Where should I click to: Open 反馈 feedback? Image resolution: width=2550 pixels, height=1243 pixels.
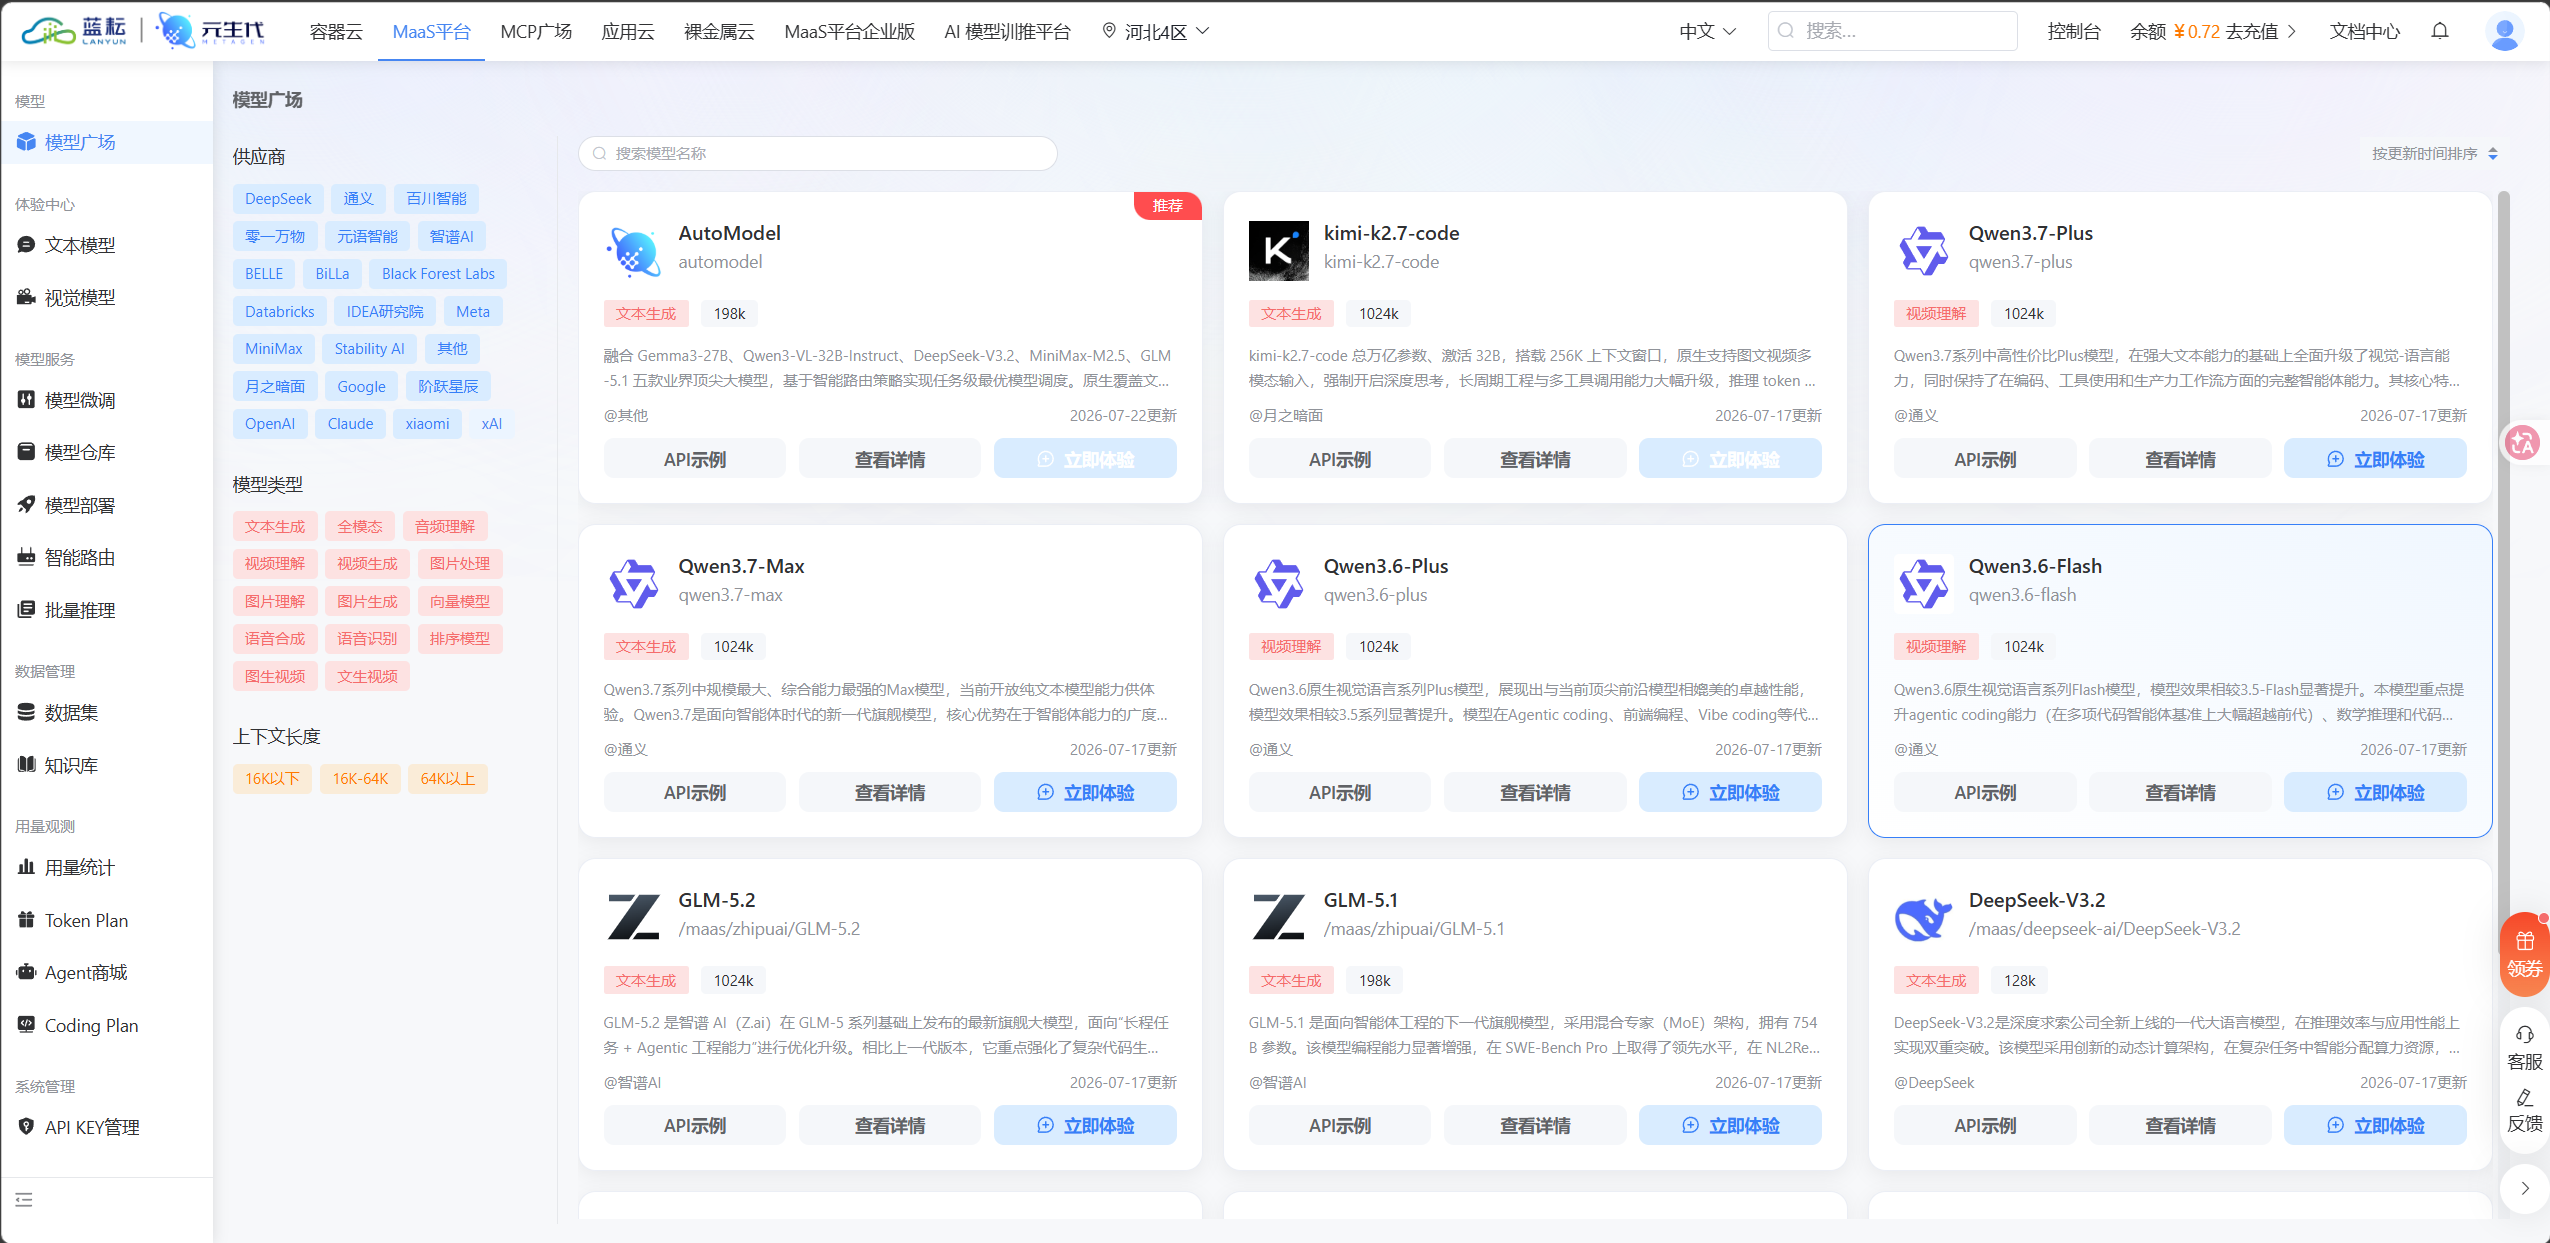2524,1110
